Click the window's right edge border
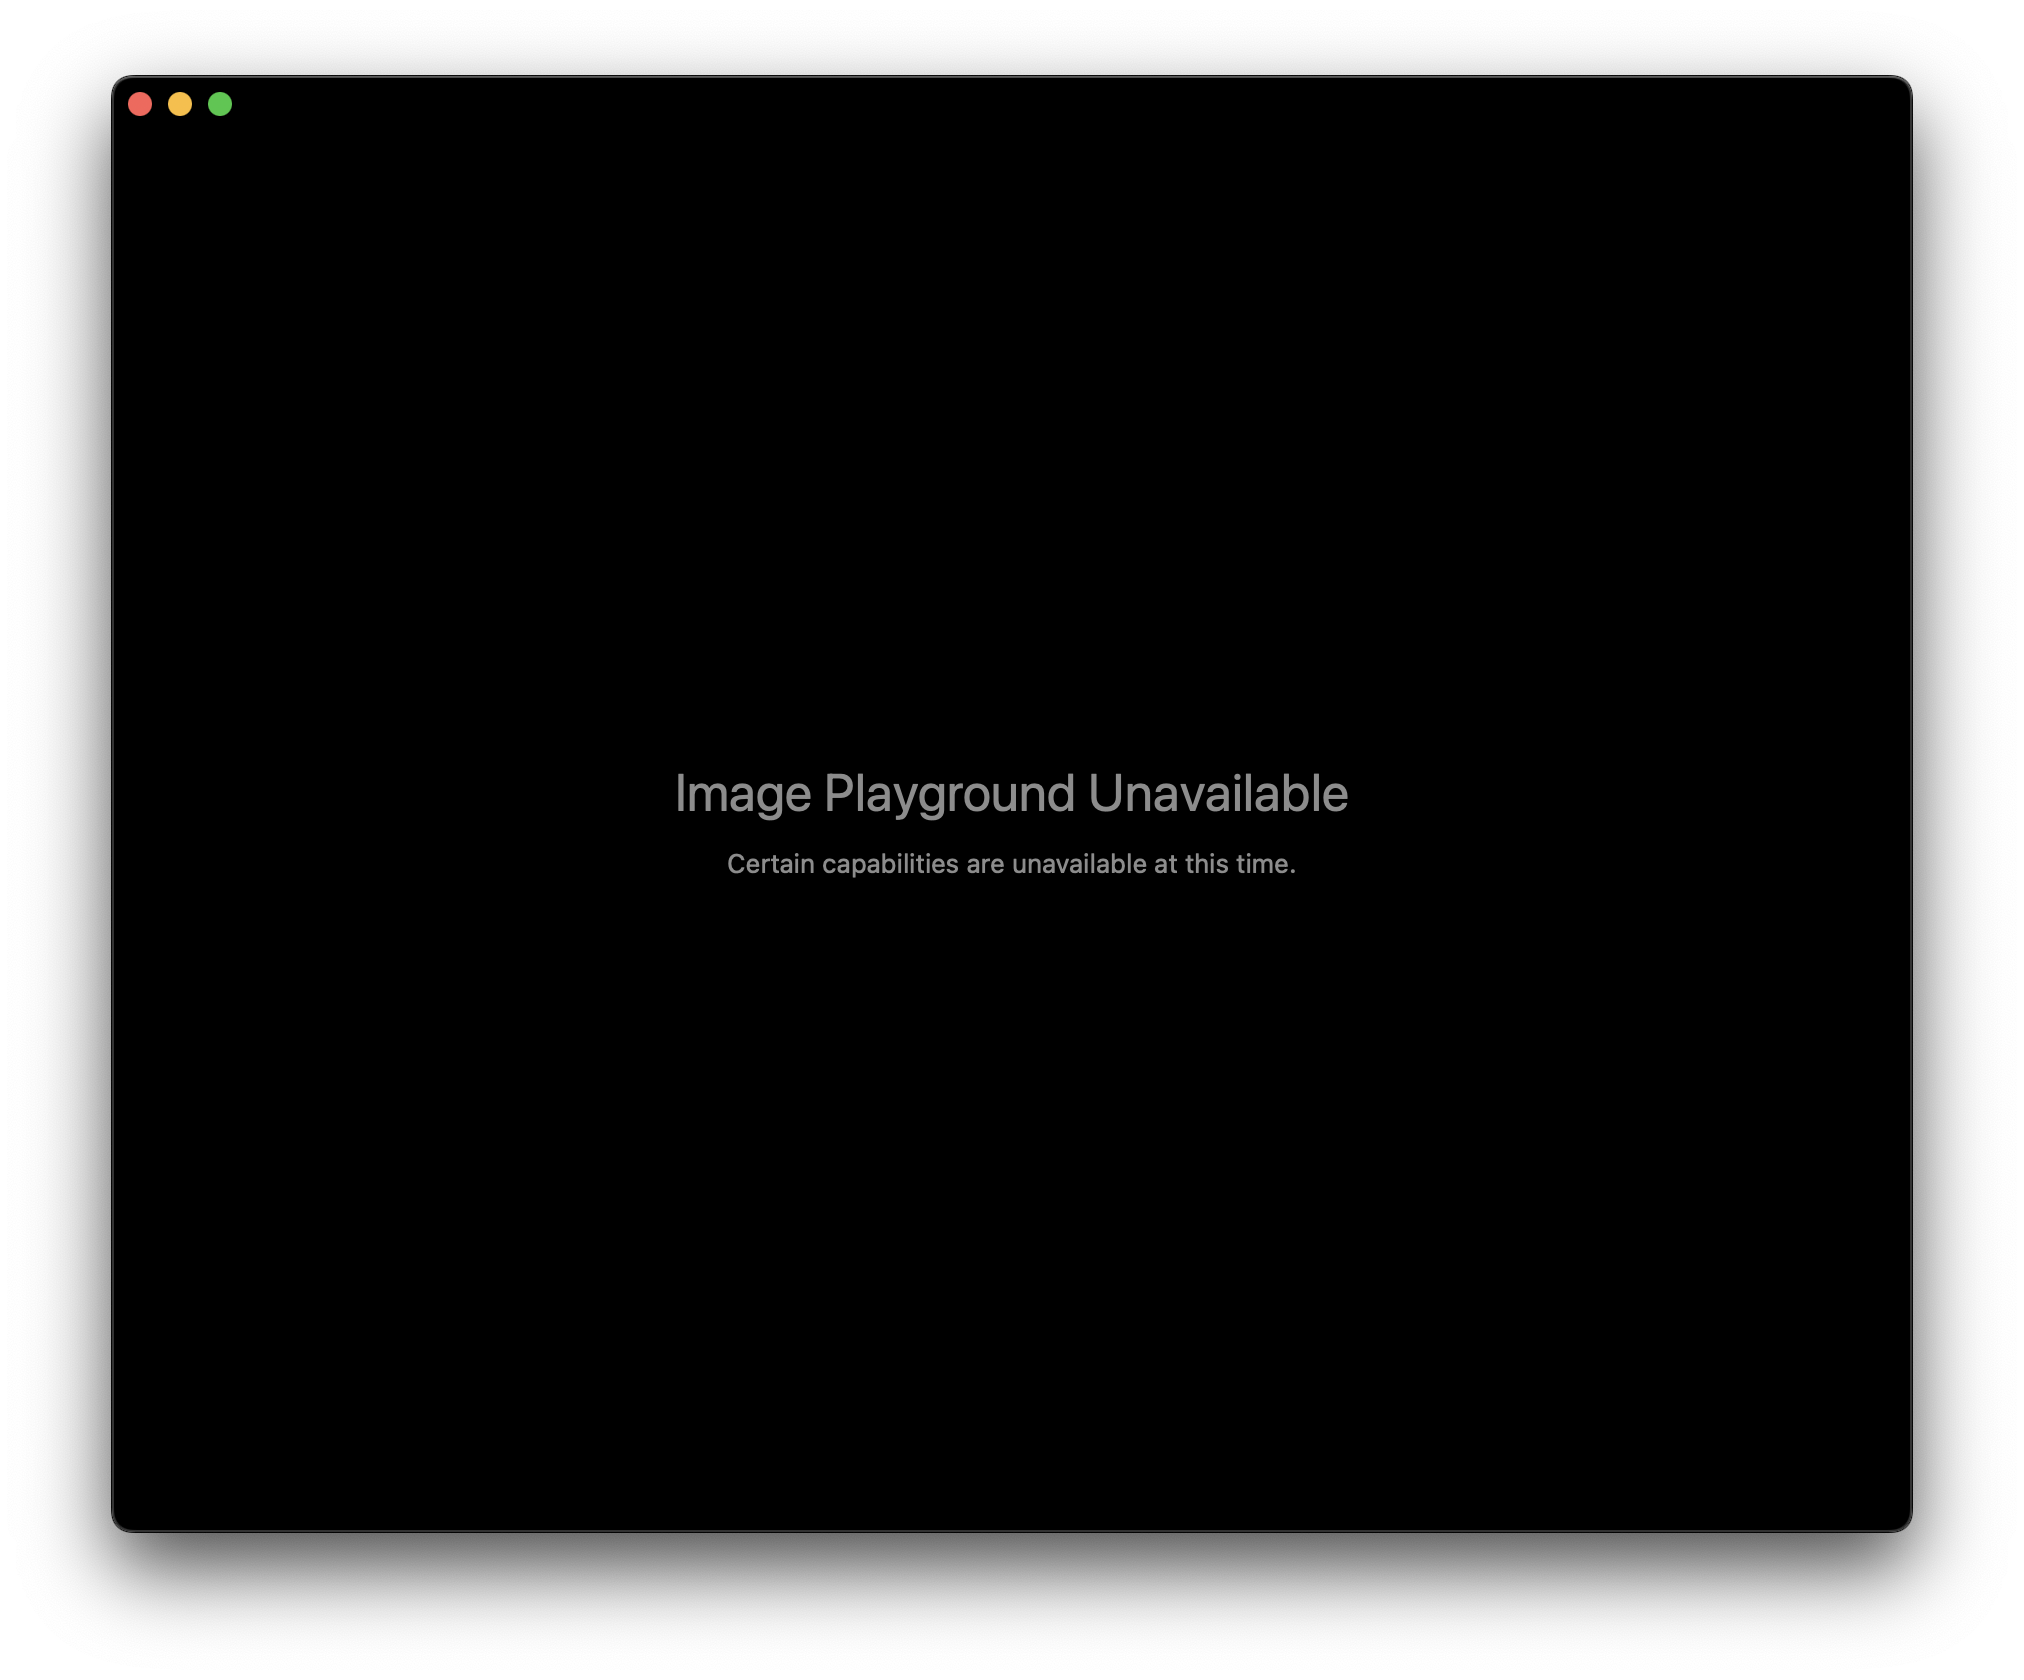Screen dimensions: 2024x1680 [1910, 800]
